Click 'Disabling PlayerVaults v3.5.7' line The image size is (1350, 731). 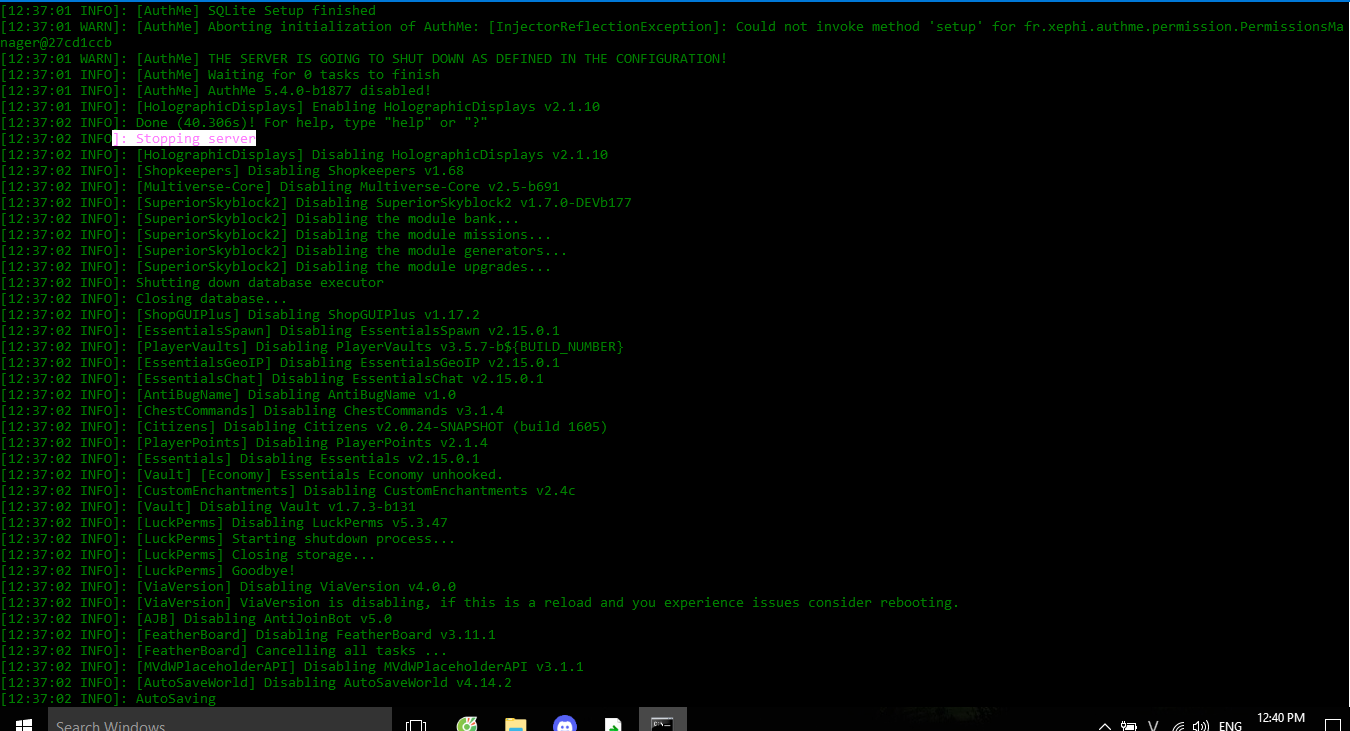(x=311, y=347)
